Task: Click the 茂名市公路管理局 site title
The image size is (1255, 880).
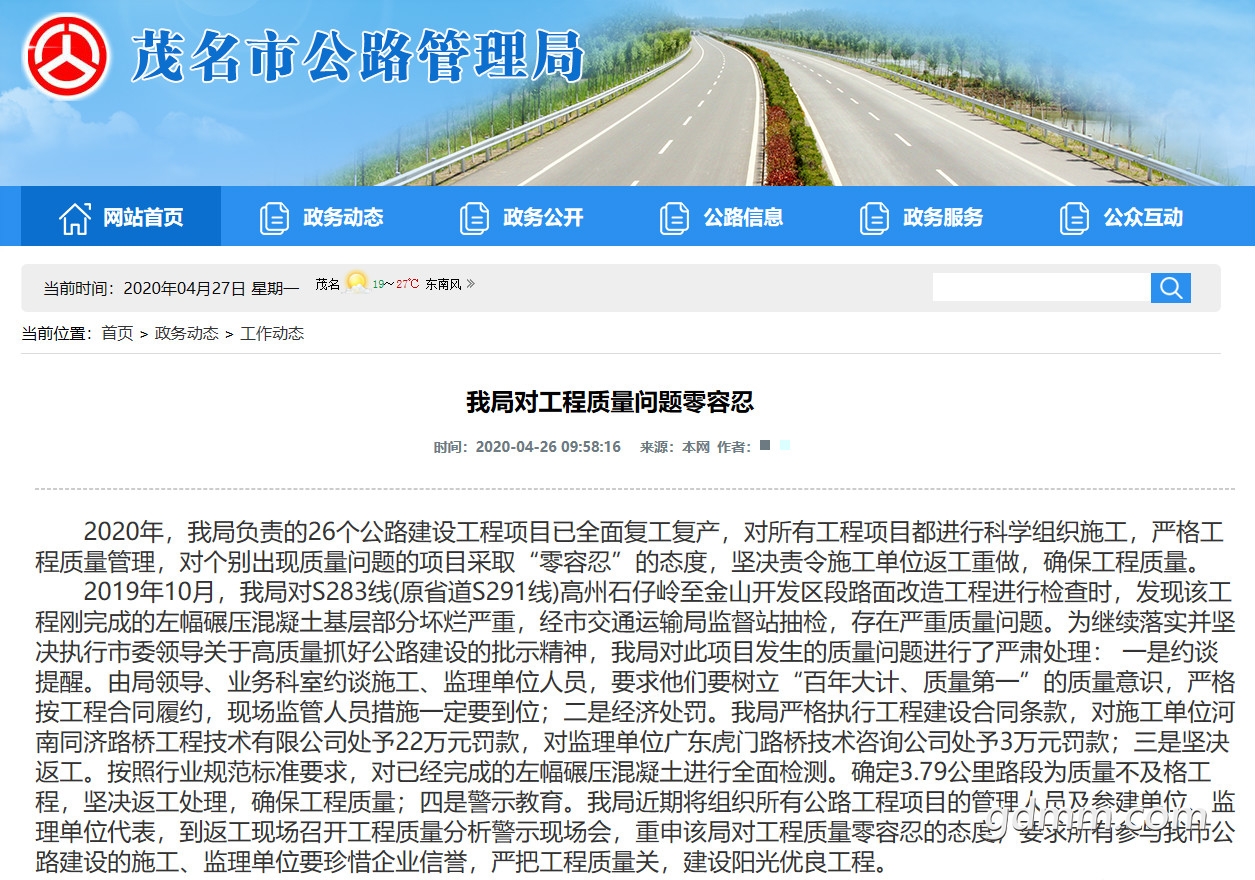Action: [x=358, y=56]
